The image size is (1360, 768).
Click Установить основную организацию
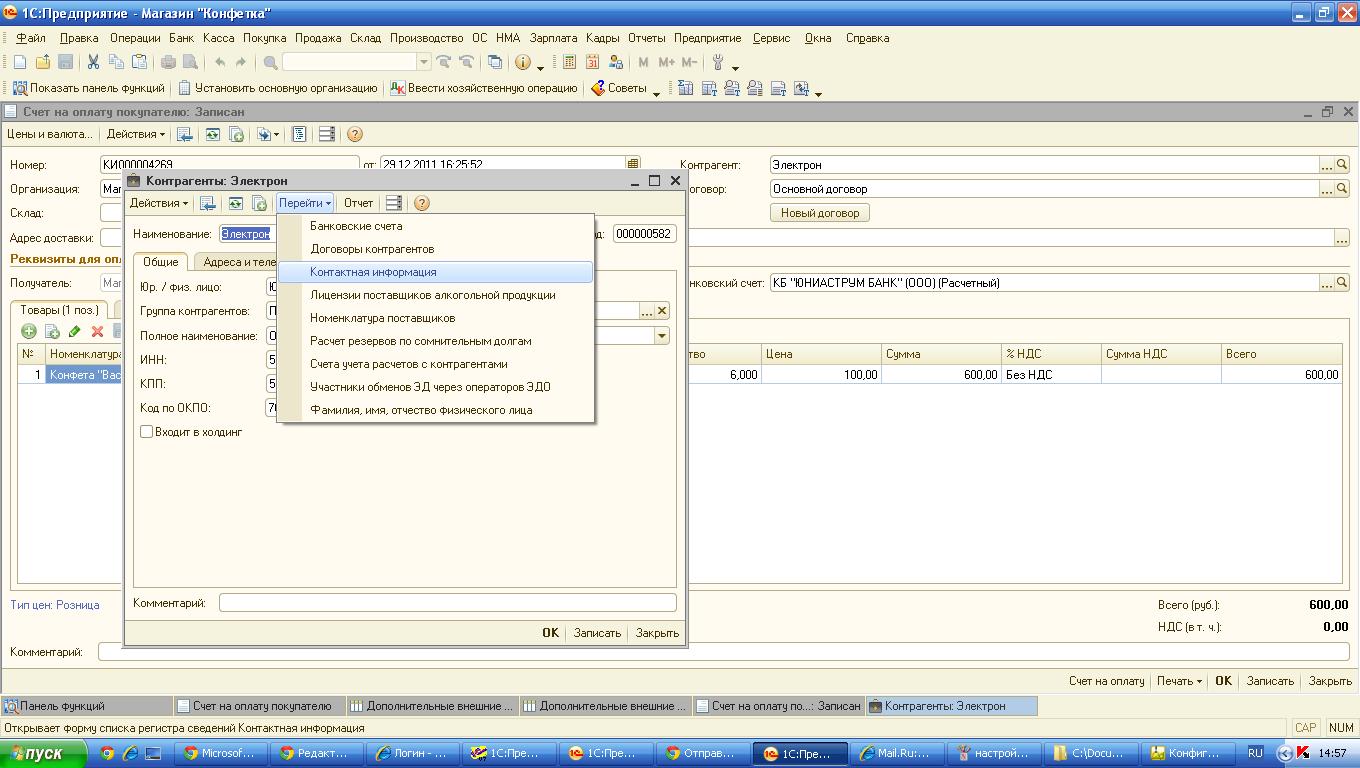[278, 88]
